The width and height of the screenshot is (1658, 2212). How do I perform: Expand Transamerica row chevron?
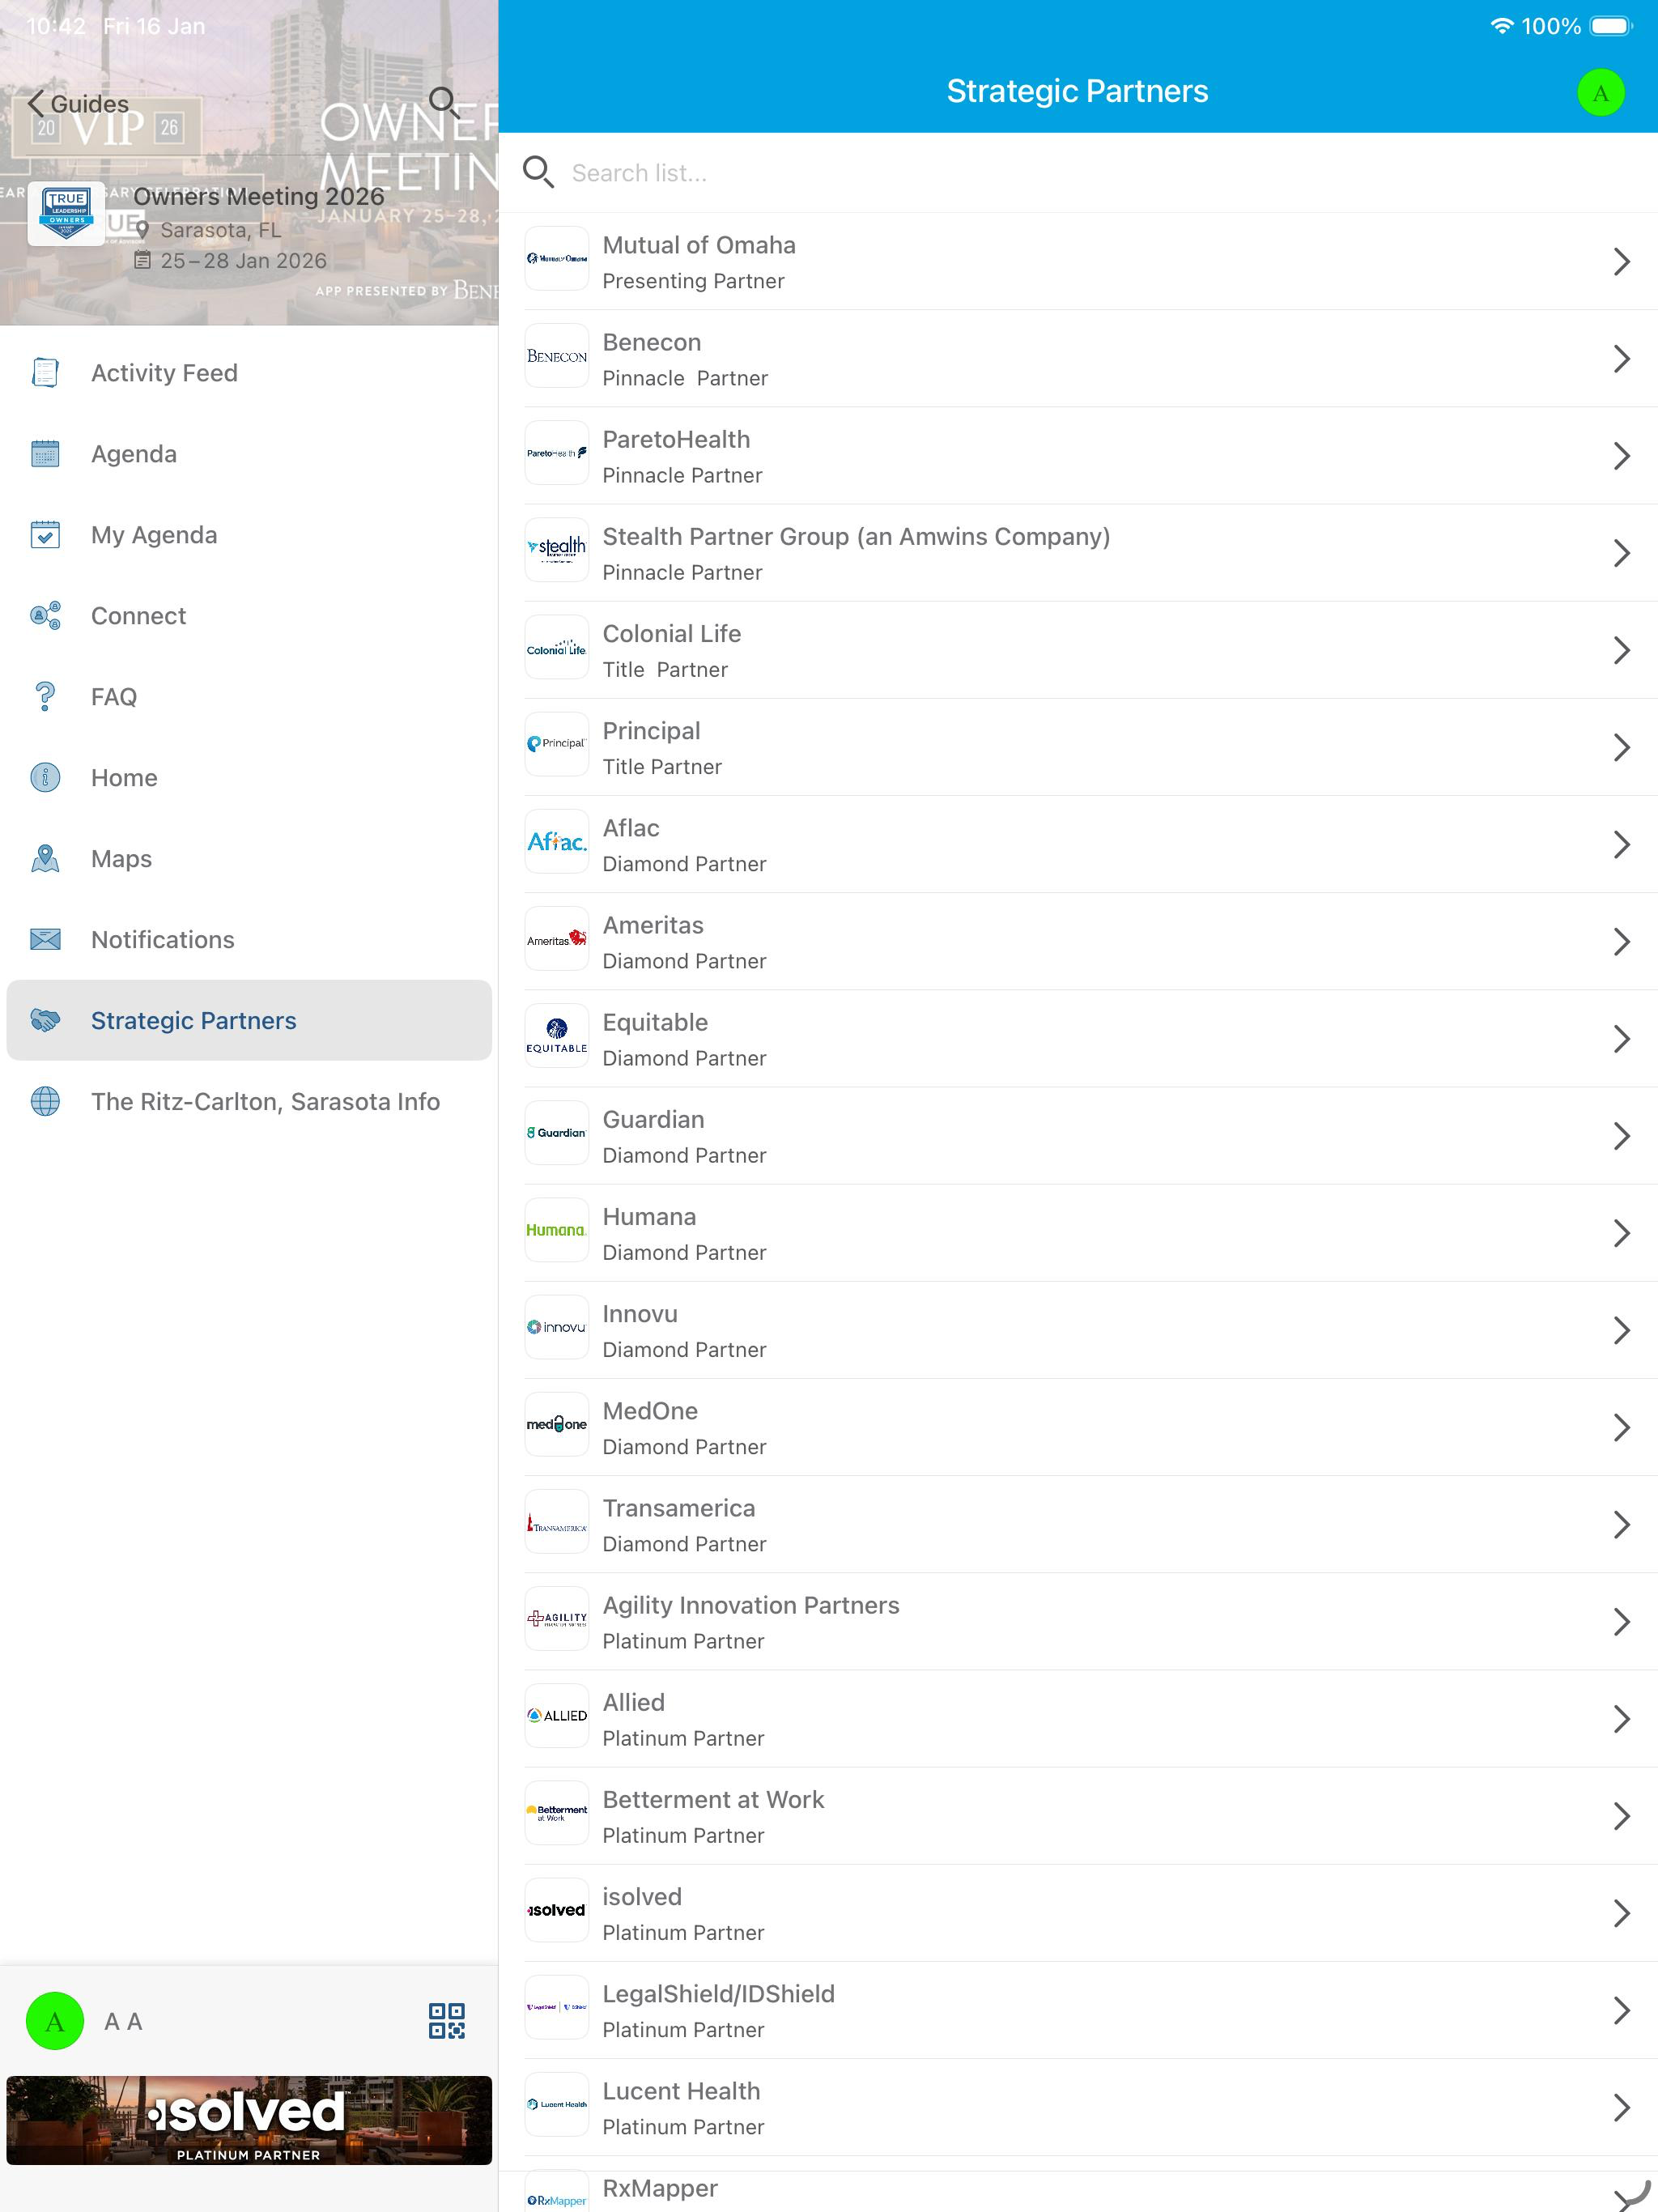[1622, 1525]
